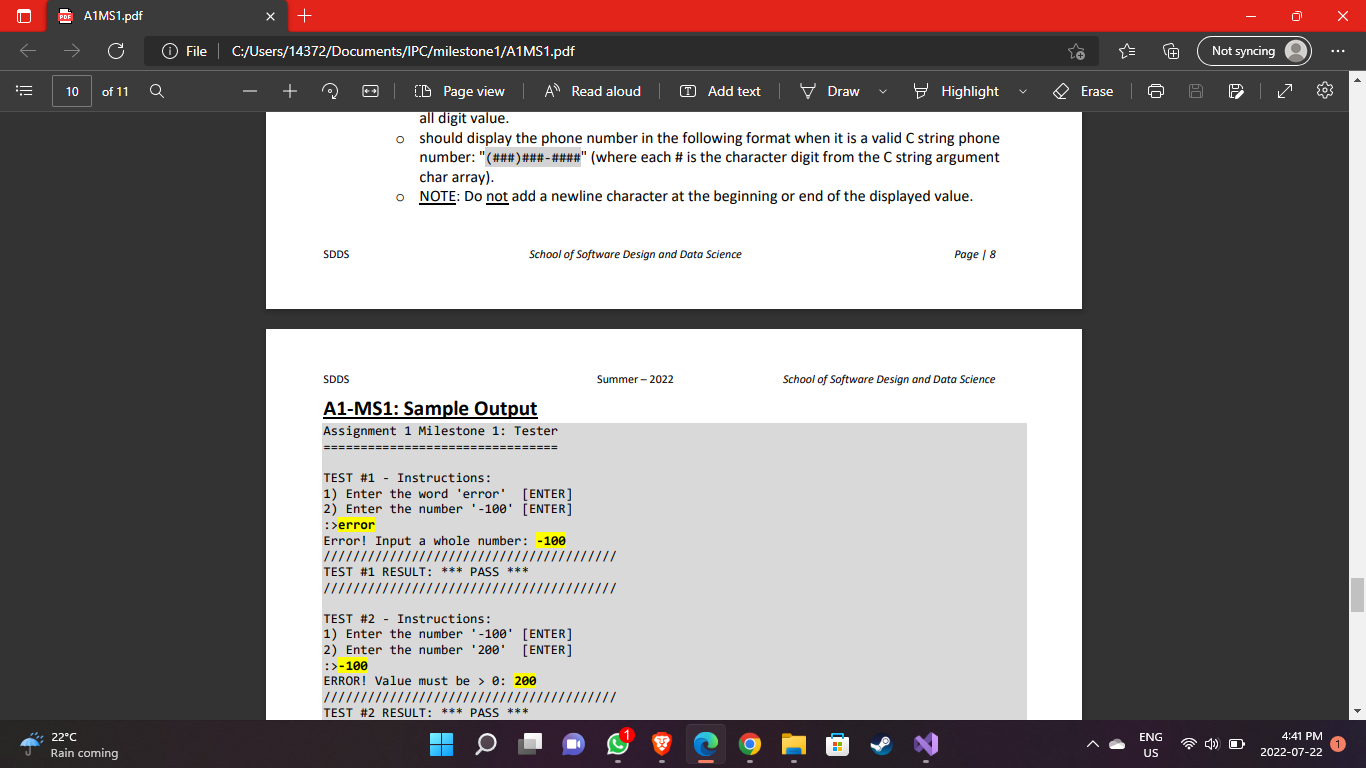Open Add text to insert text
Viewport: 1366px width, 768px height.
721,91
